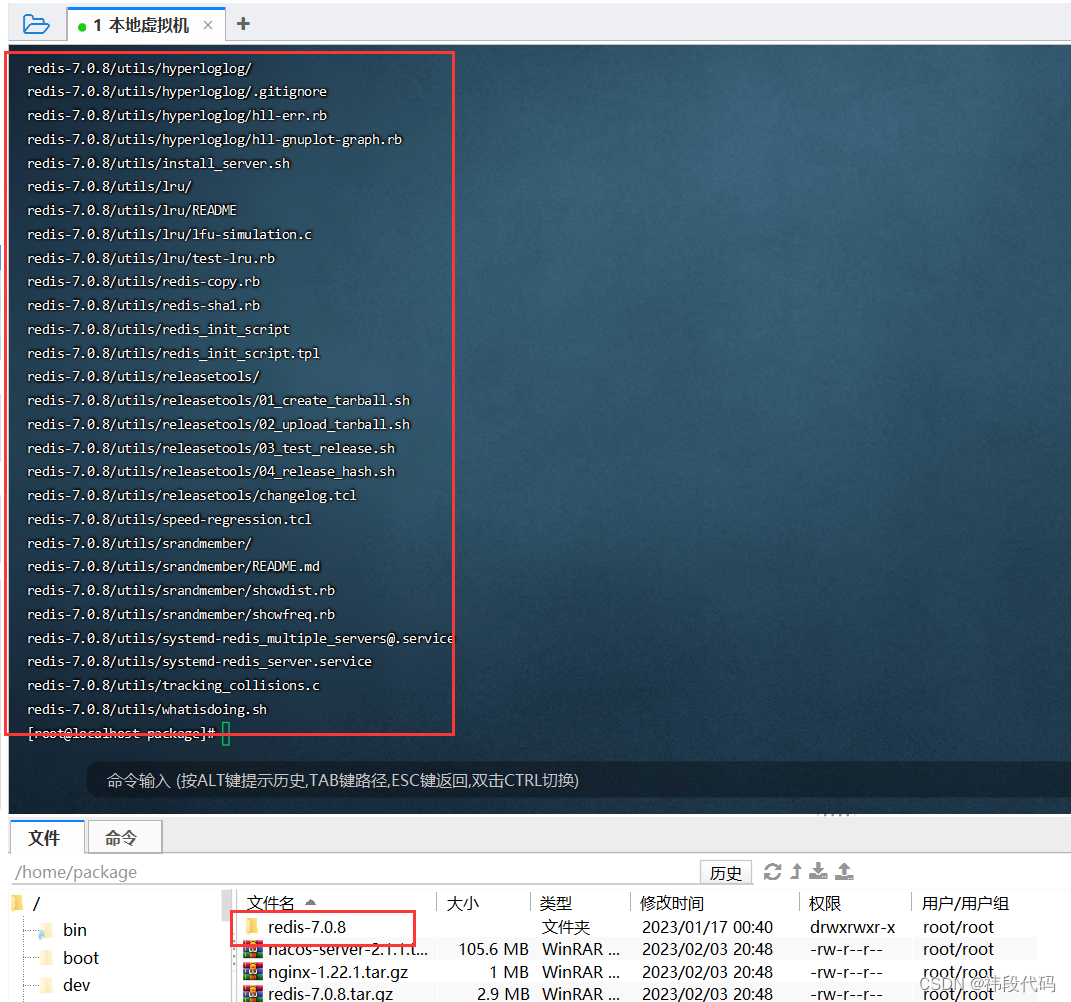1071x1002 pixels.
Task: Select the boot folder in tree
Action: [81, 958]
